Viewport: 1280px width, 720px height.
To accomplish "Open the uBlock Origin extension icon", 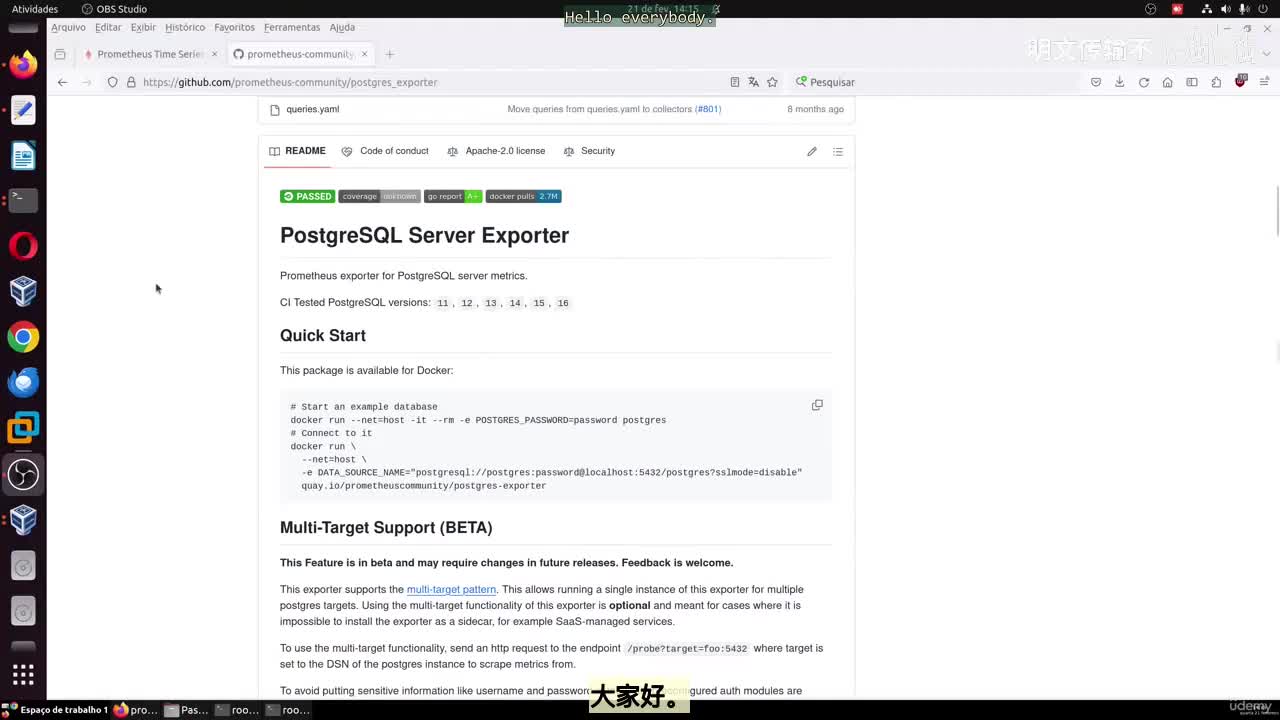I will coord(1241,81).
